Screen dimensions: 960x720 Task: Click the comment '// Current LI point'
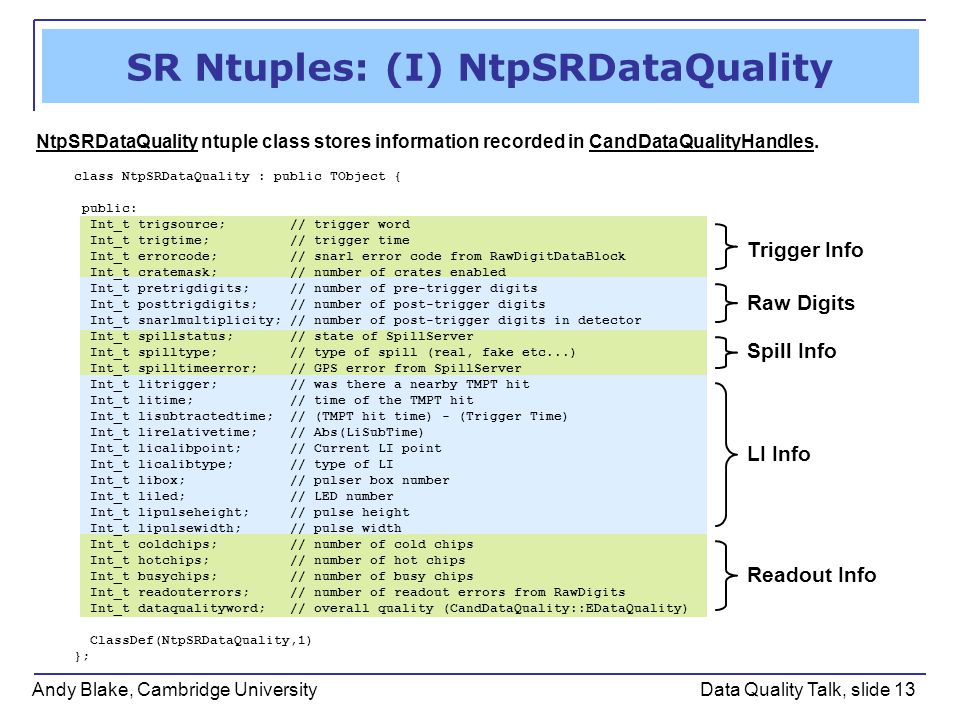pos(366,448)
